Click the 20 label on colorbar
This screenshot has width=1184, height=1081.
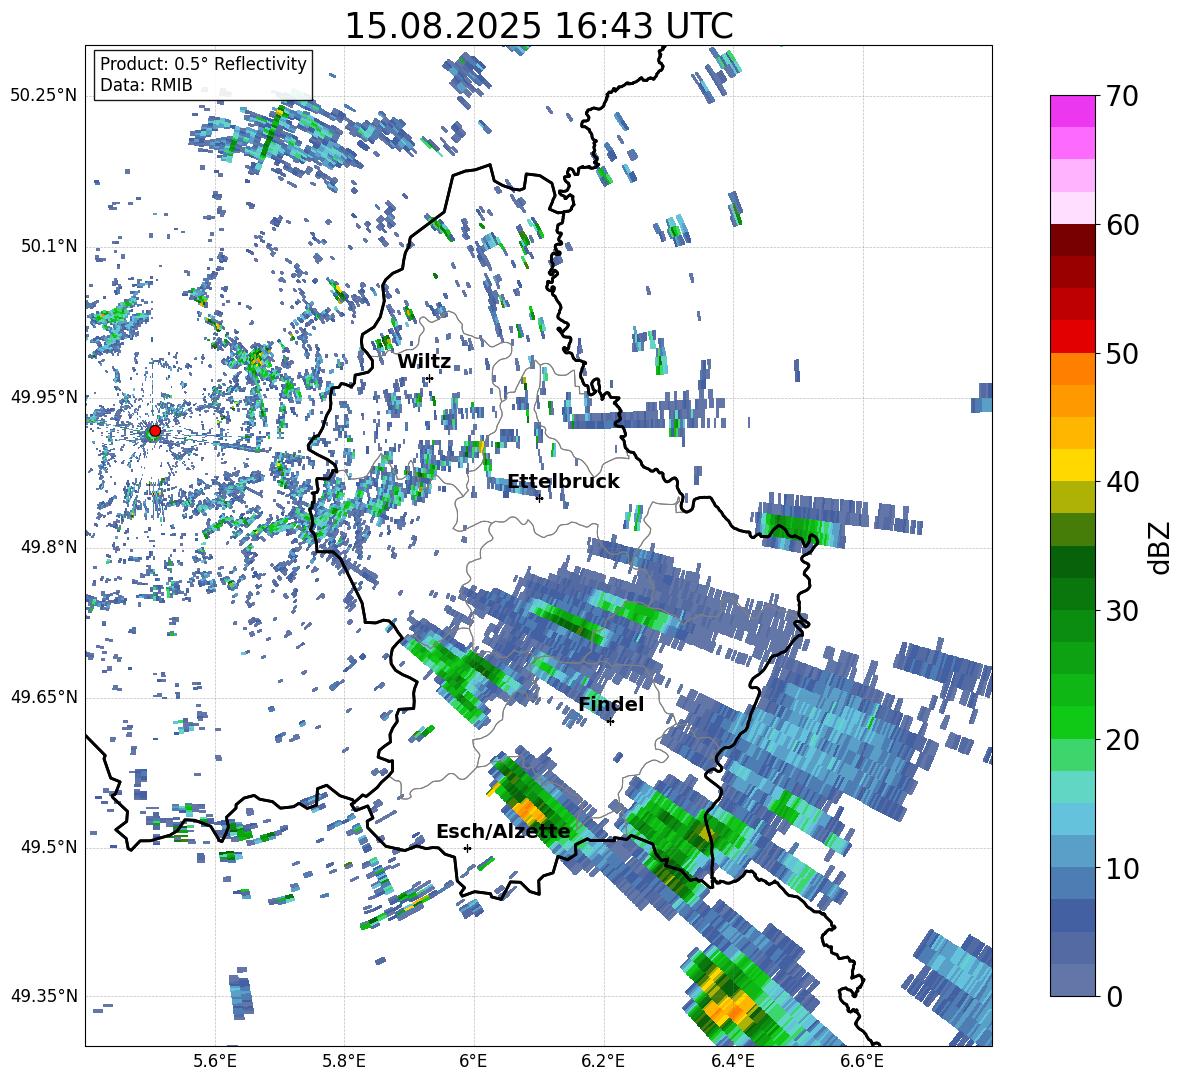pyautogui.click(x=1121, y=740)
